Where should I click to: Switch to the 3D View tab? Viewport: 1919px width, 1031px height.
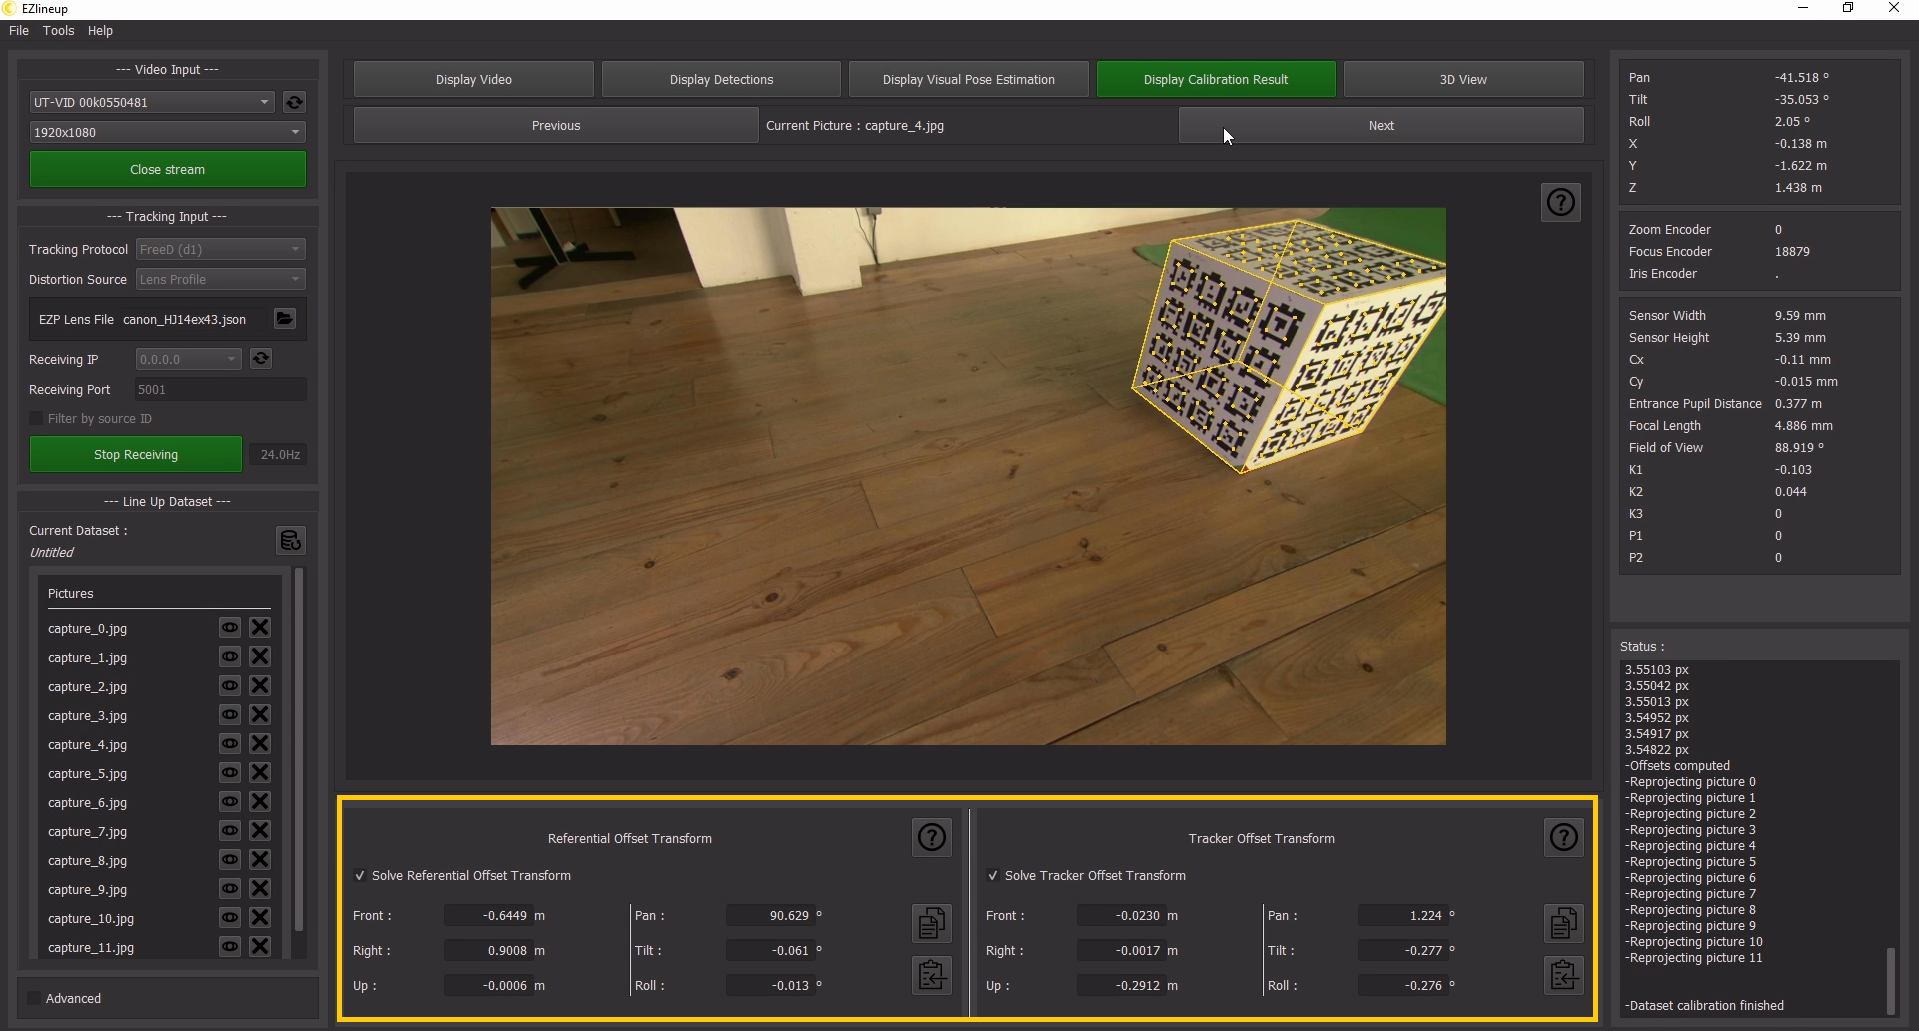click(1462, 80)
